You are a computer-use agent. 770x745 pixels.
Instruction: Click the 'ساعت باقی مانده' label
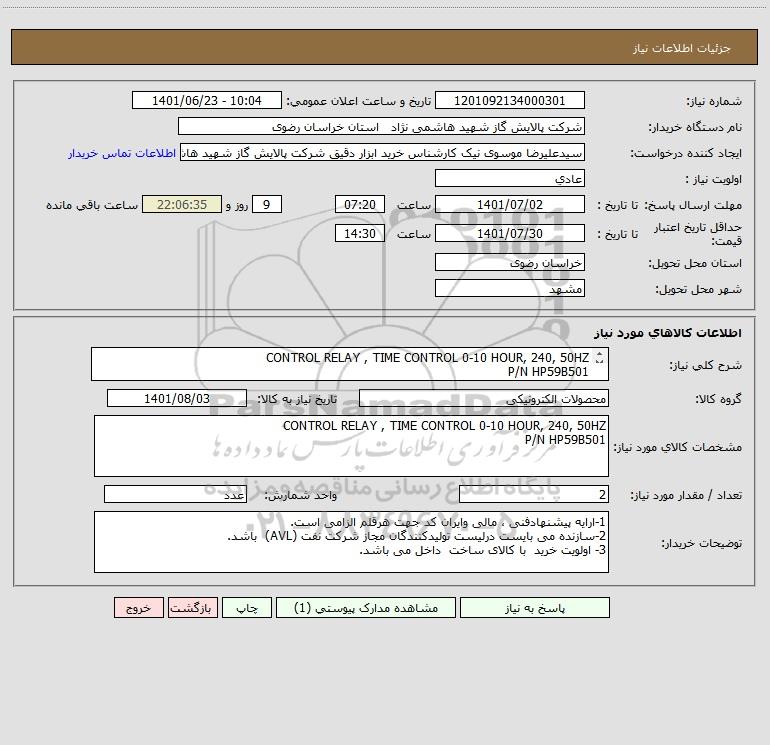[92, 205]
